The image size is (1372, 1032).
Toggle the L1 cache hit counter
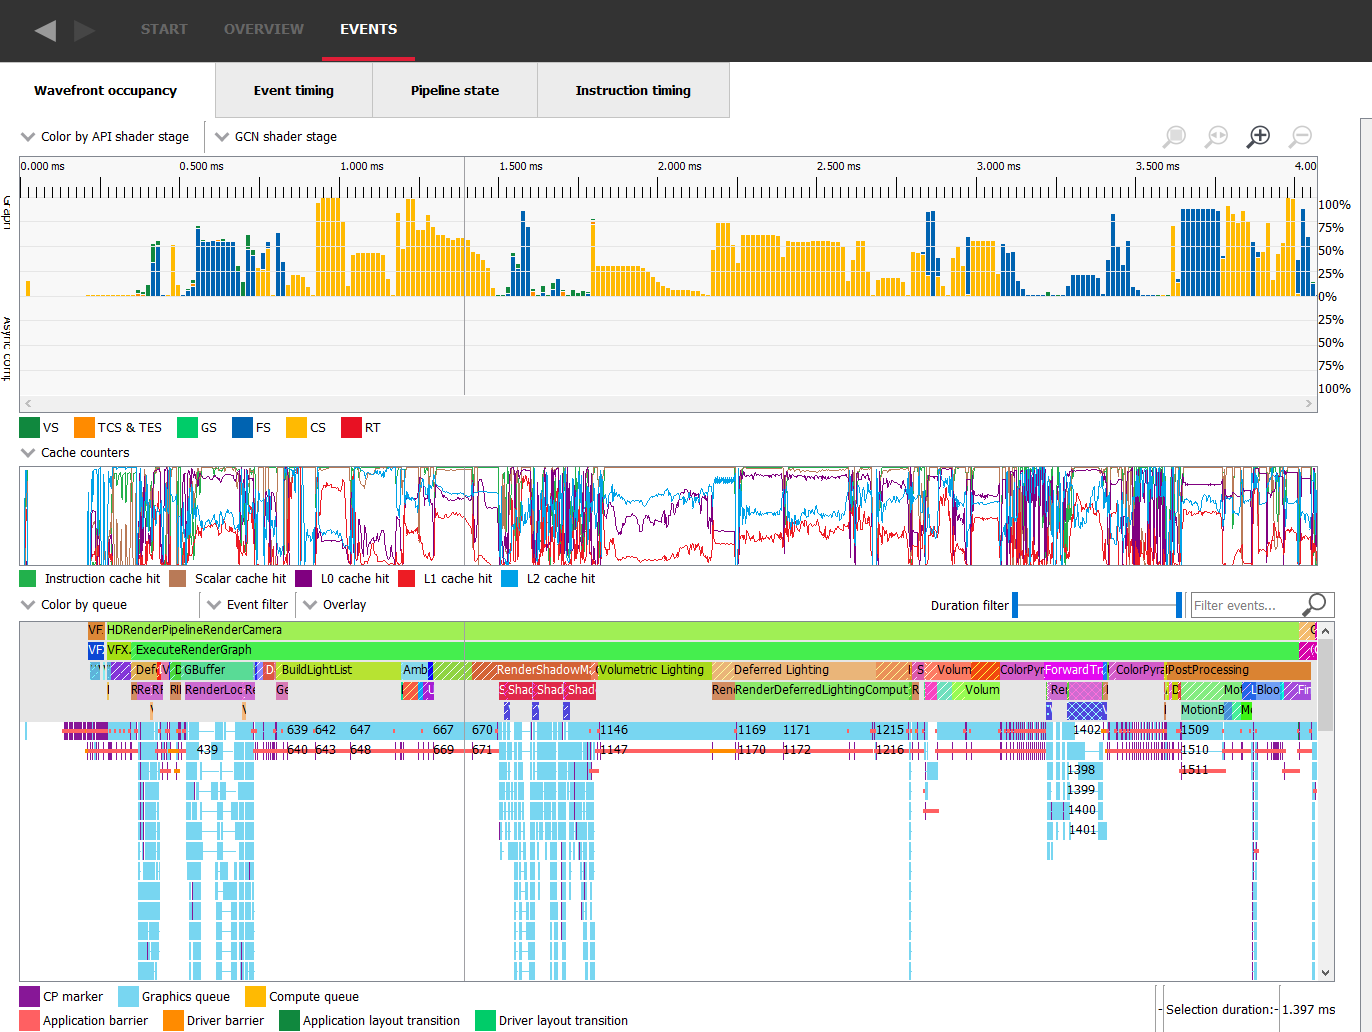tap(407, 579)
